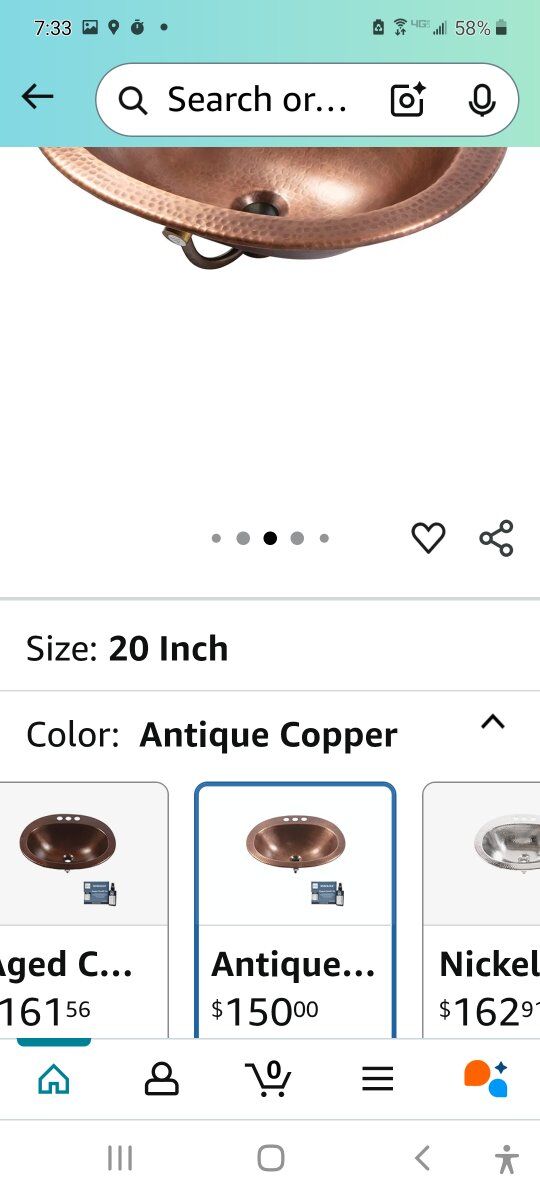Open the hamburger menu in bottom bar
540x1200 pixels.
377,1079
